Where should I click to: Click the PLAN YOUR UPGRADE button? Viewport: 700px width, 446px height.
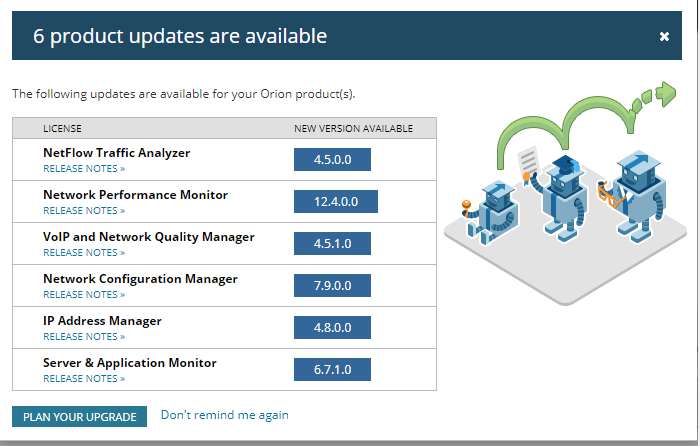coord(79,417)
